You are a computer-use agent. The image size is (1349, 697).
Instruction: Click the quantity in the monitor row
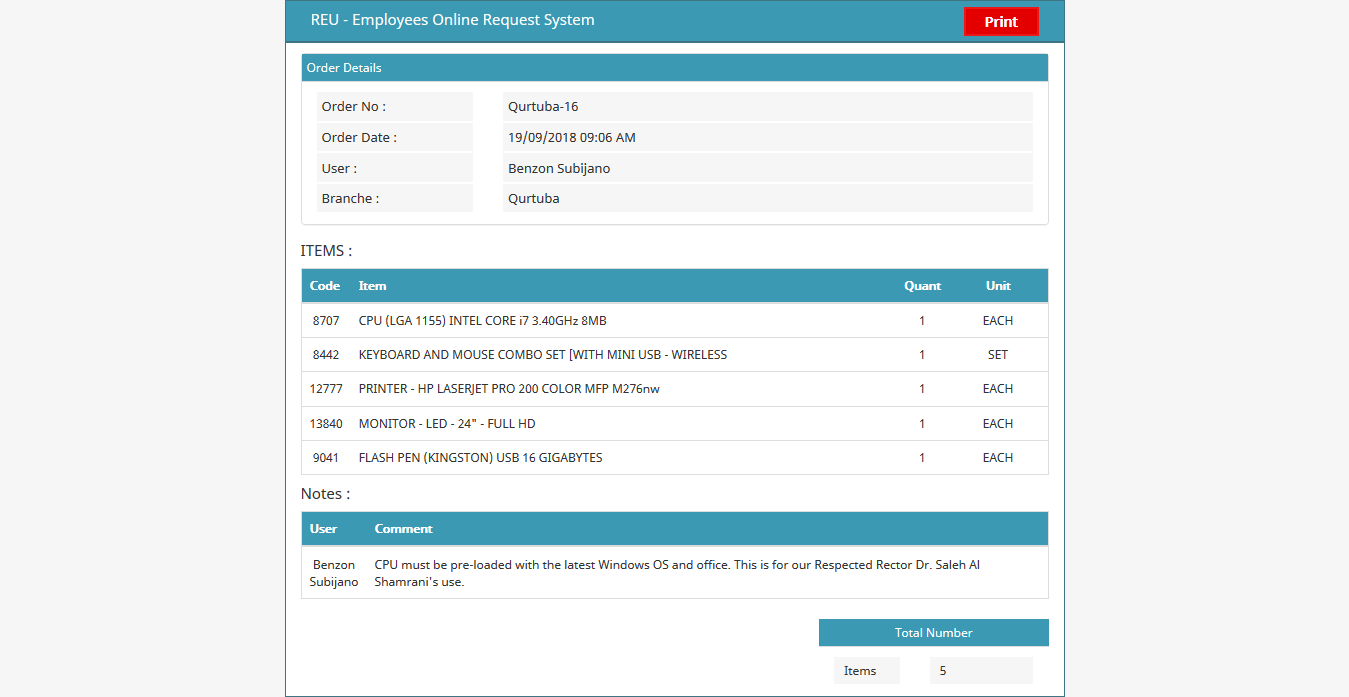point(922,424)
